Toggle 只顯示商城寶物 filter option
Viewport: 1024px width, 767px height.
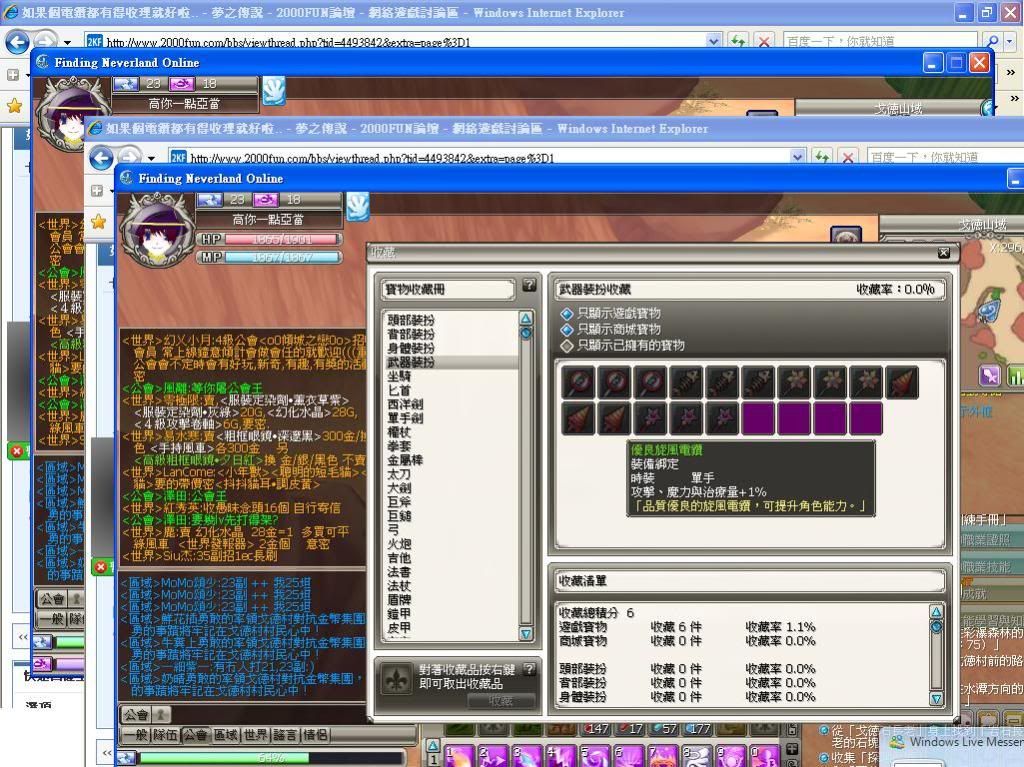(567, 329)
